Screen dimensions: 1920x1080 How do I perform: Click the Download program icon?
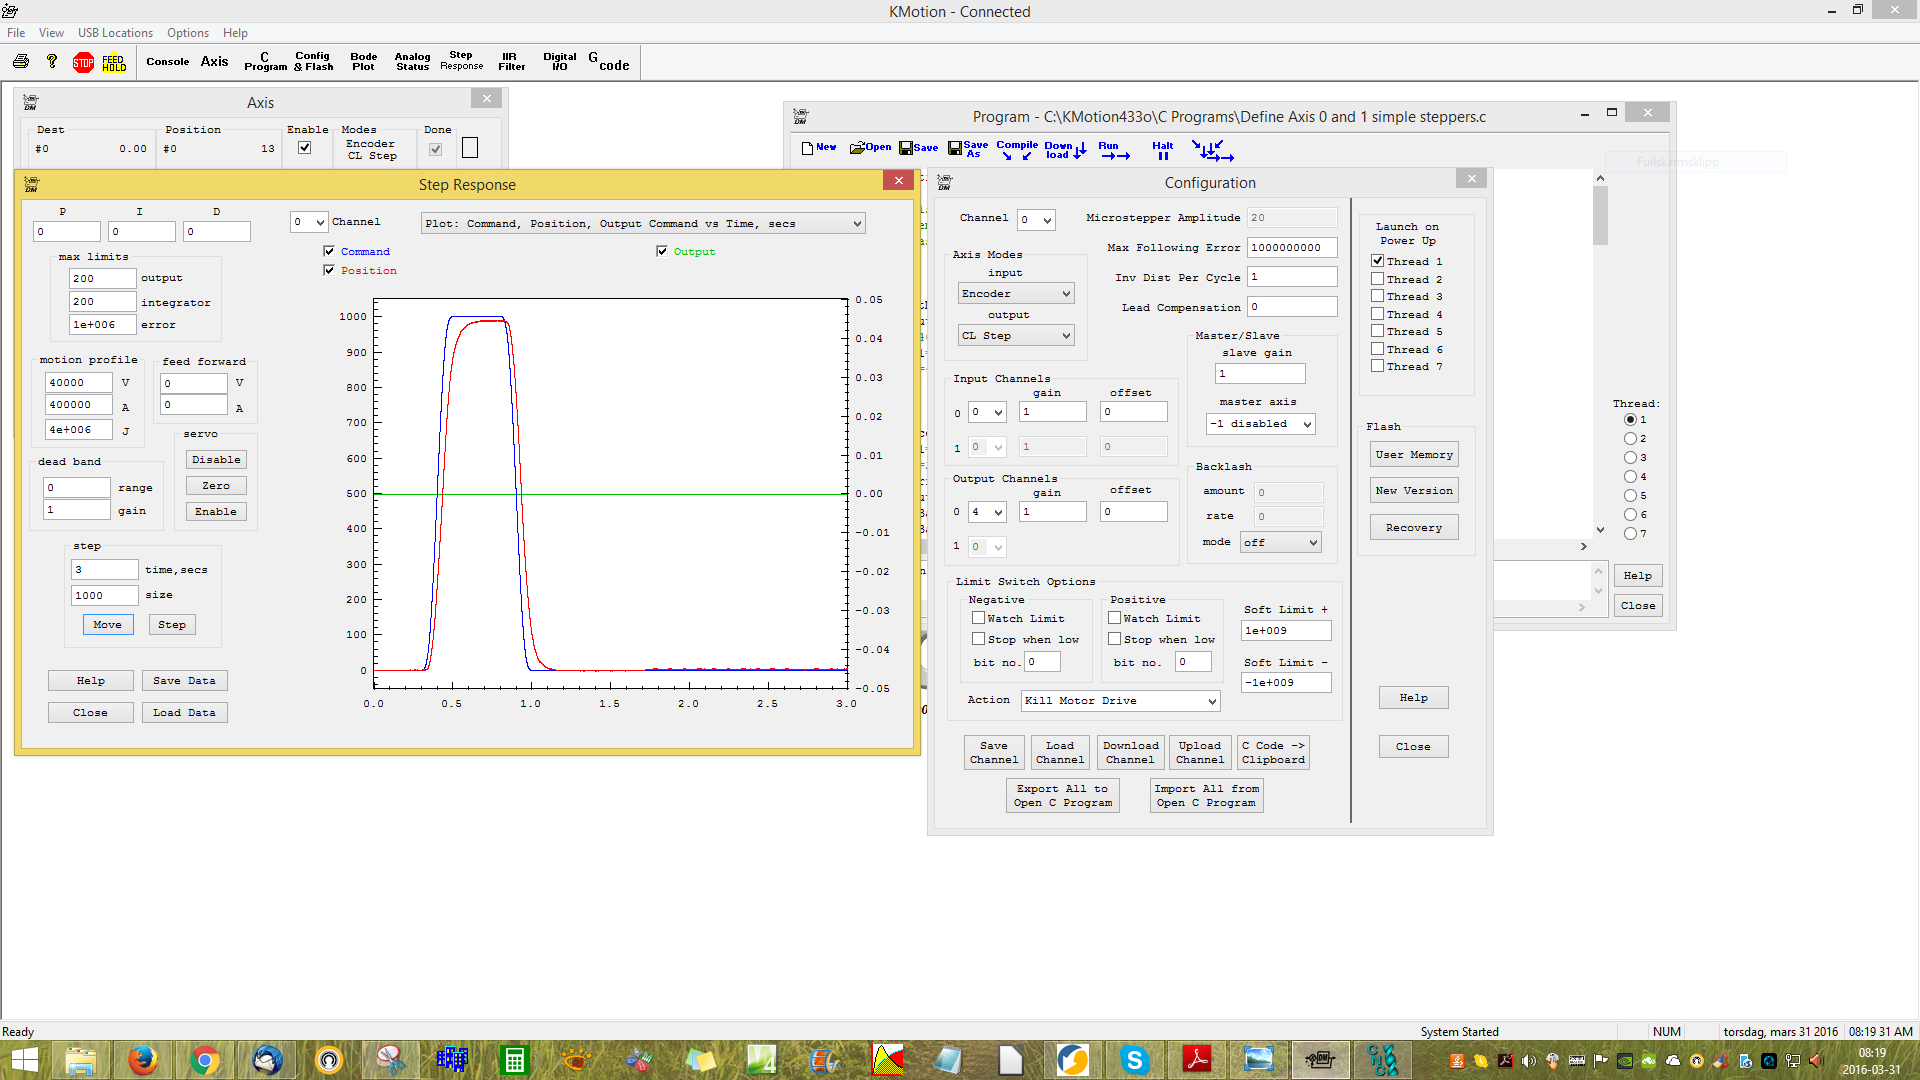tap(1064, 150)
